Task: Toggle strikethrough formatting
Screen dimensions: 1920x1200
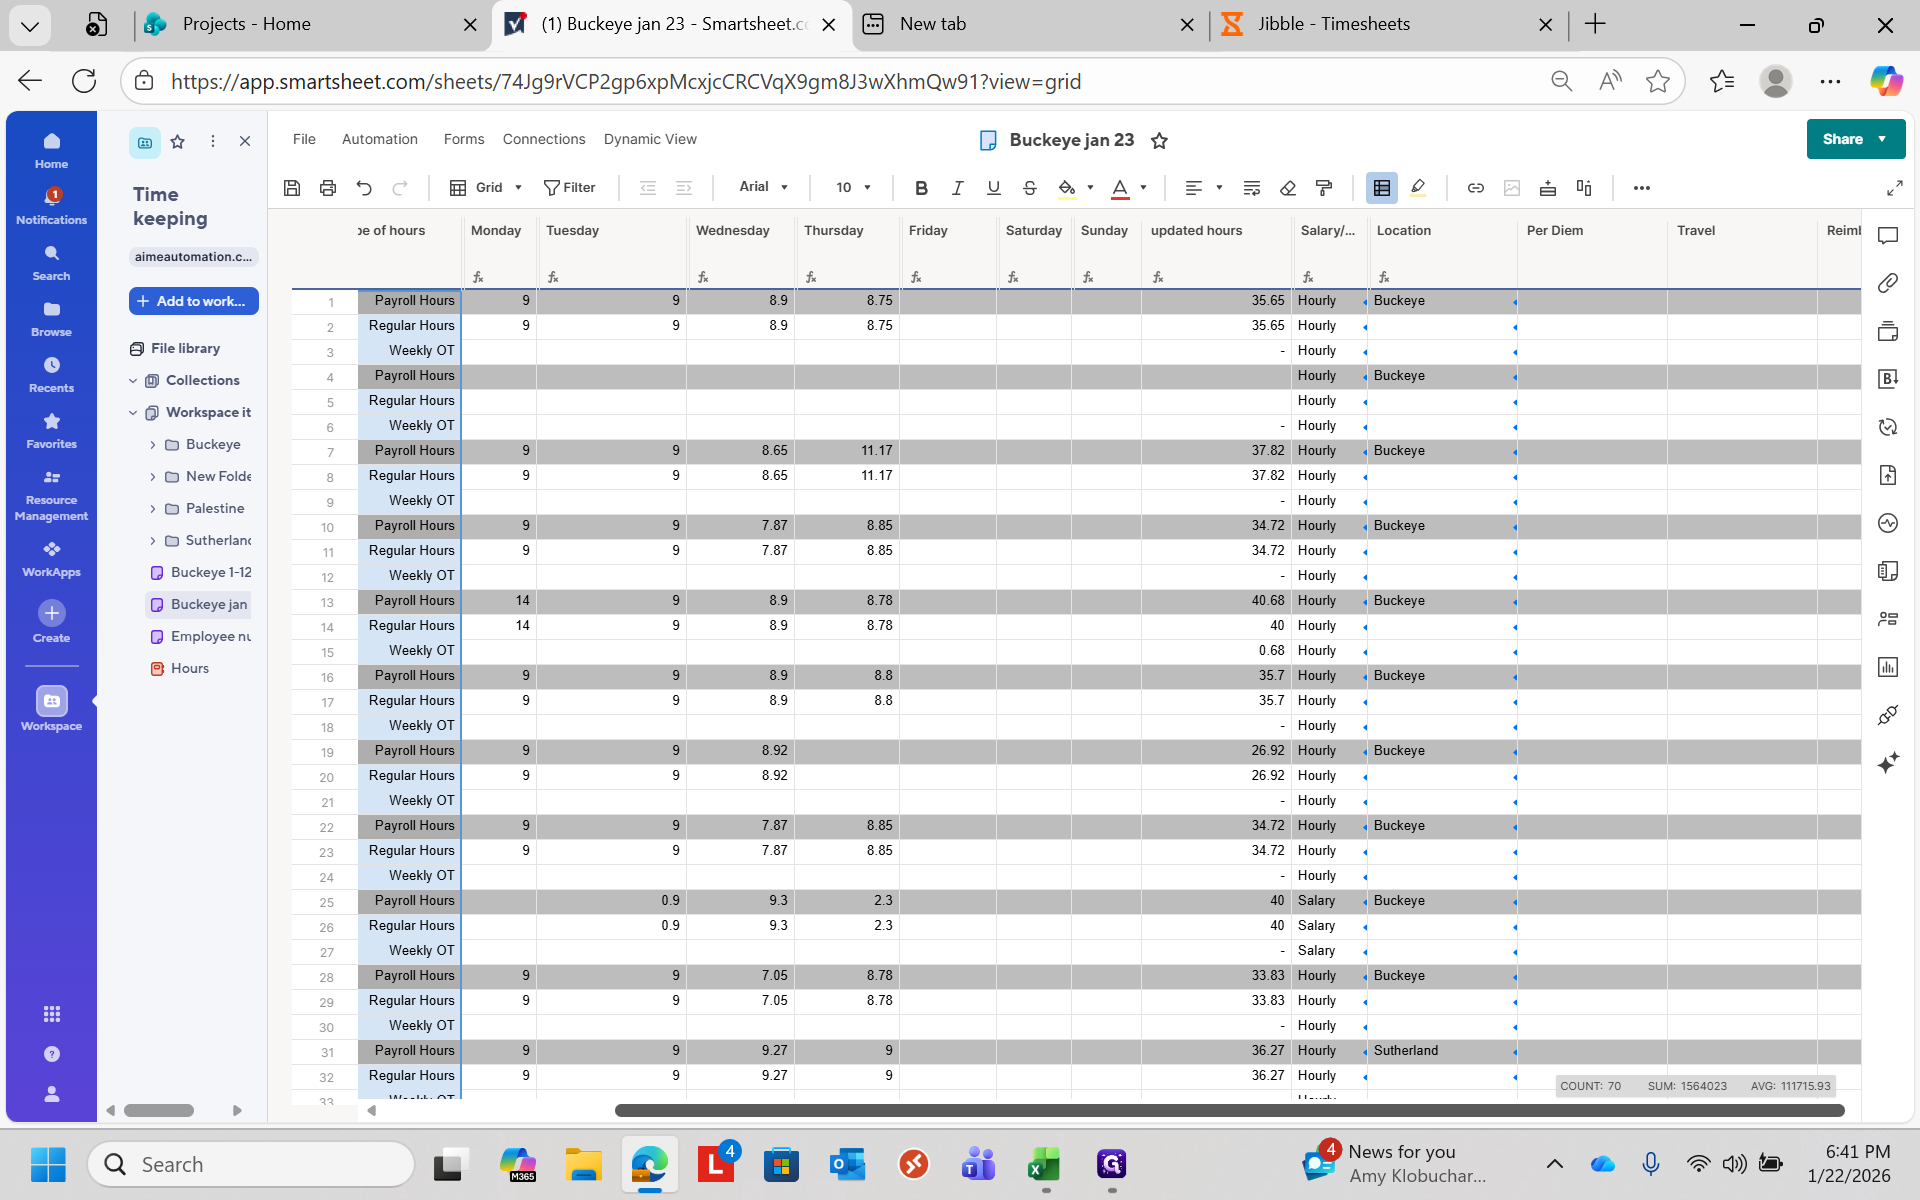Action: pyautogui.click(x=1029, y=188)
